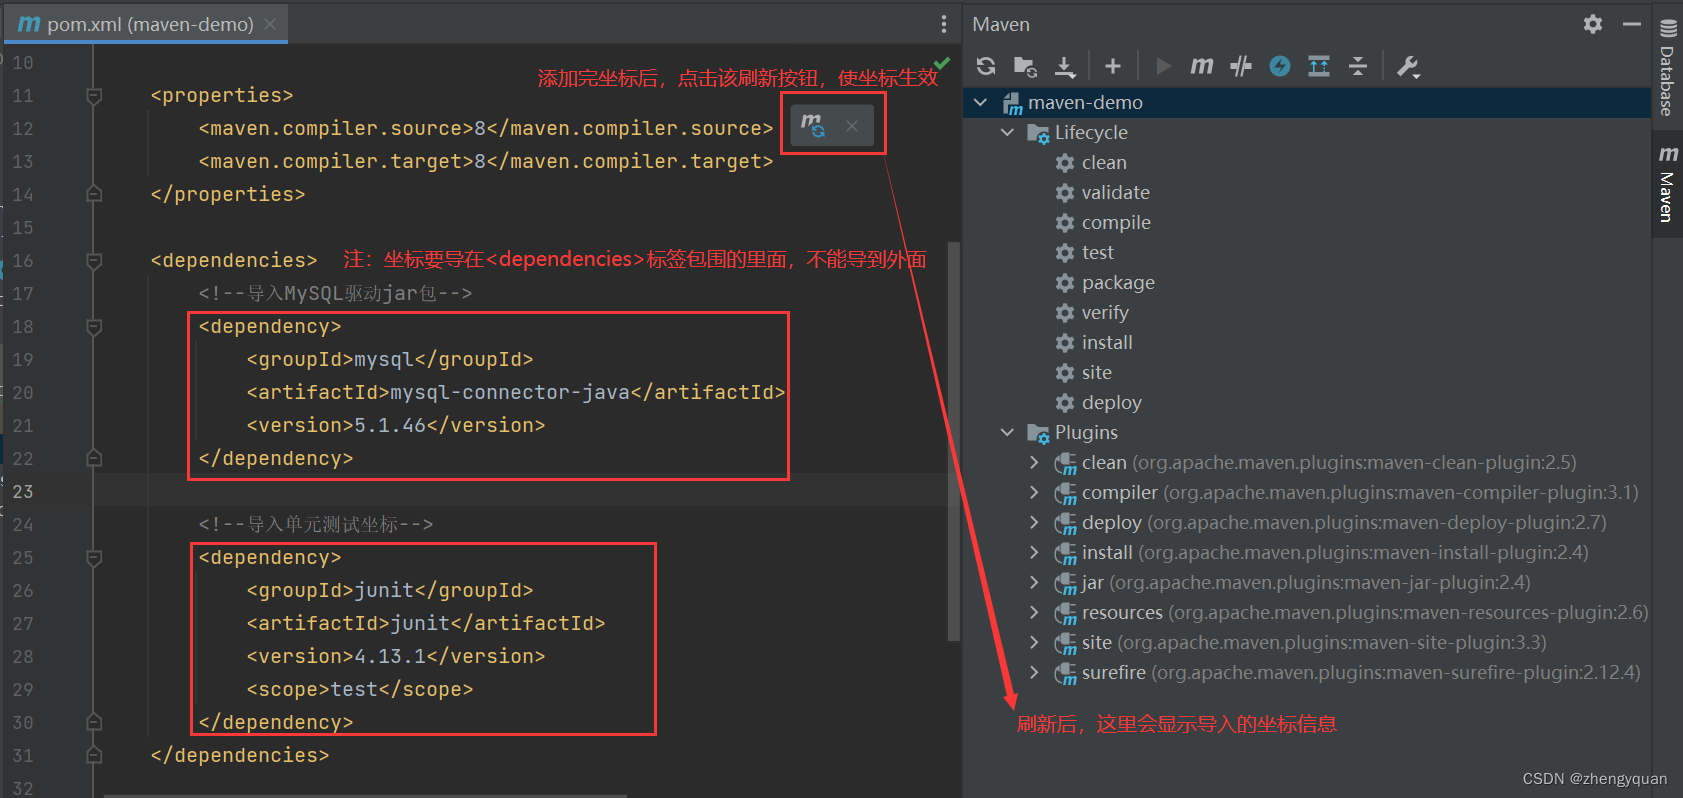Expand the clean plugin node
Screen dimensions: 1683x798
(1034, 462)
